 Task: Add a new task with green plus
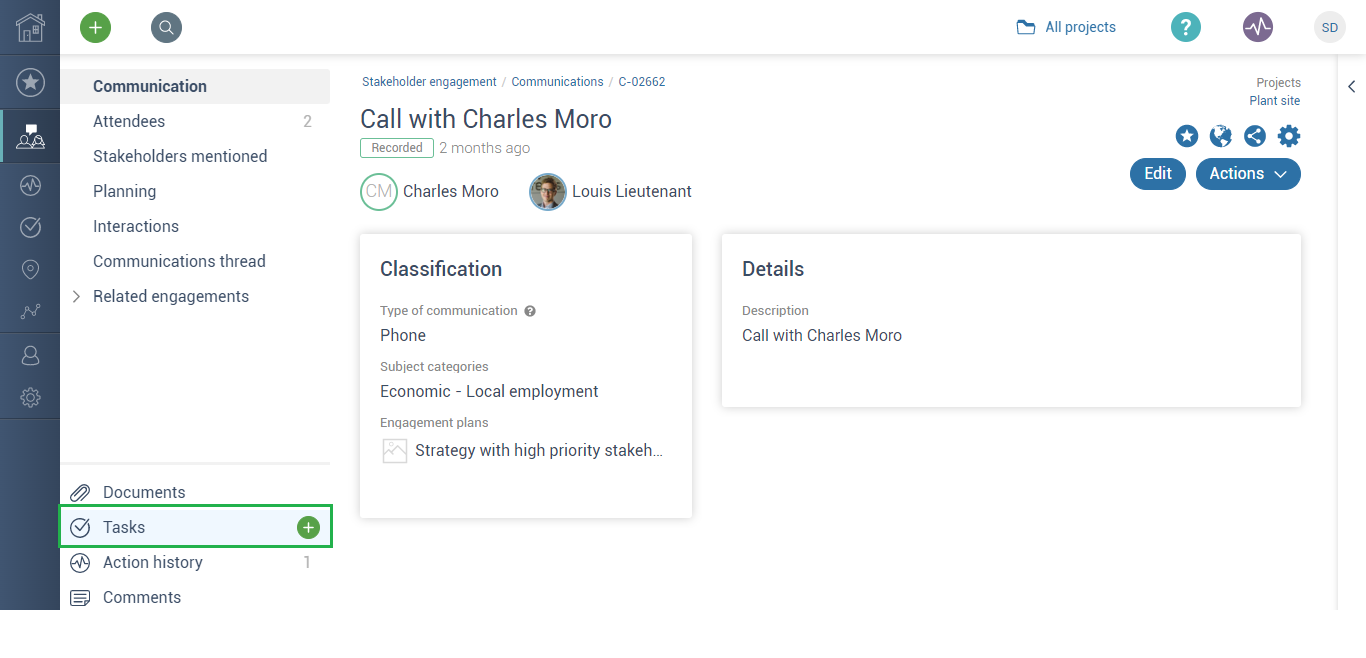(308, 527)
